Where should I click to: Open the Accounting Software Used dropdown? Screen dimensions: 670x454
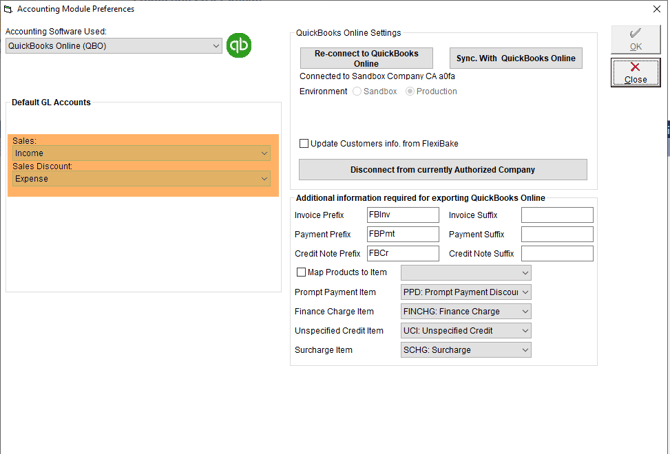(x=114, y=46)
